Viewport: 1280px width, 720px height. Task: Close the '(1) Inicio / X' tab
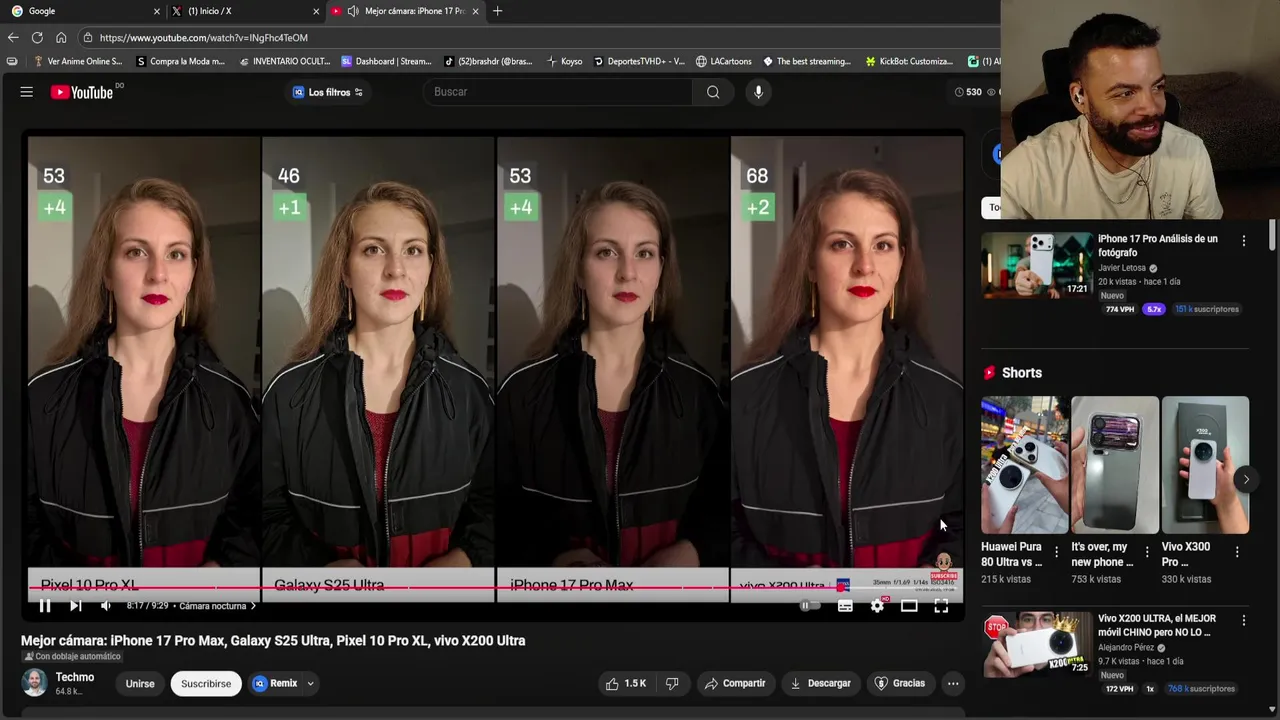click(316, 11)
